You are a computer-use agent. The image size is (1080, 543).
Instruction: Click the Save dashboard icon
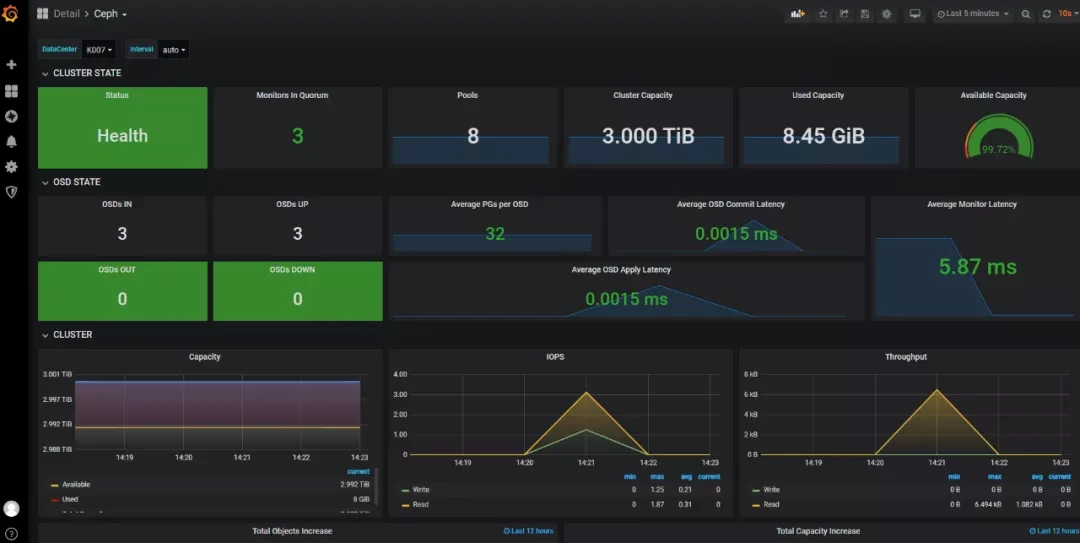click(865, 14)
